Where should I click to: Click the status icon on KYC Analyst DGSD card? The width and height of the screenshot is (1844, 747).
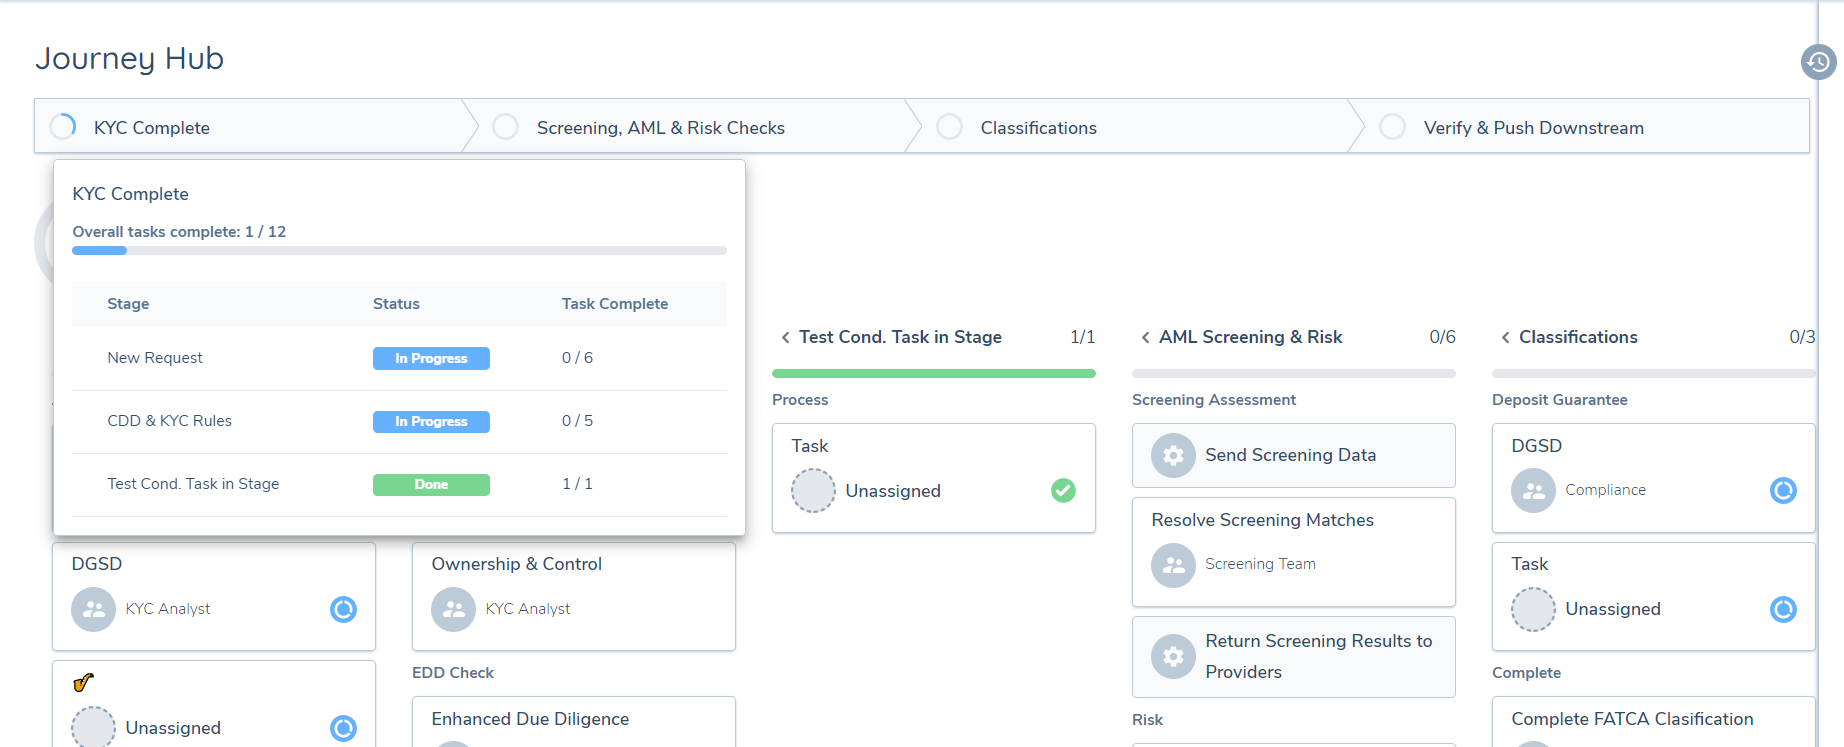pos(343,609)
